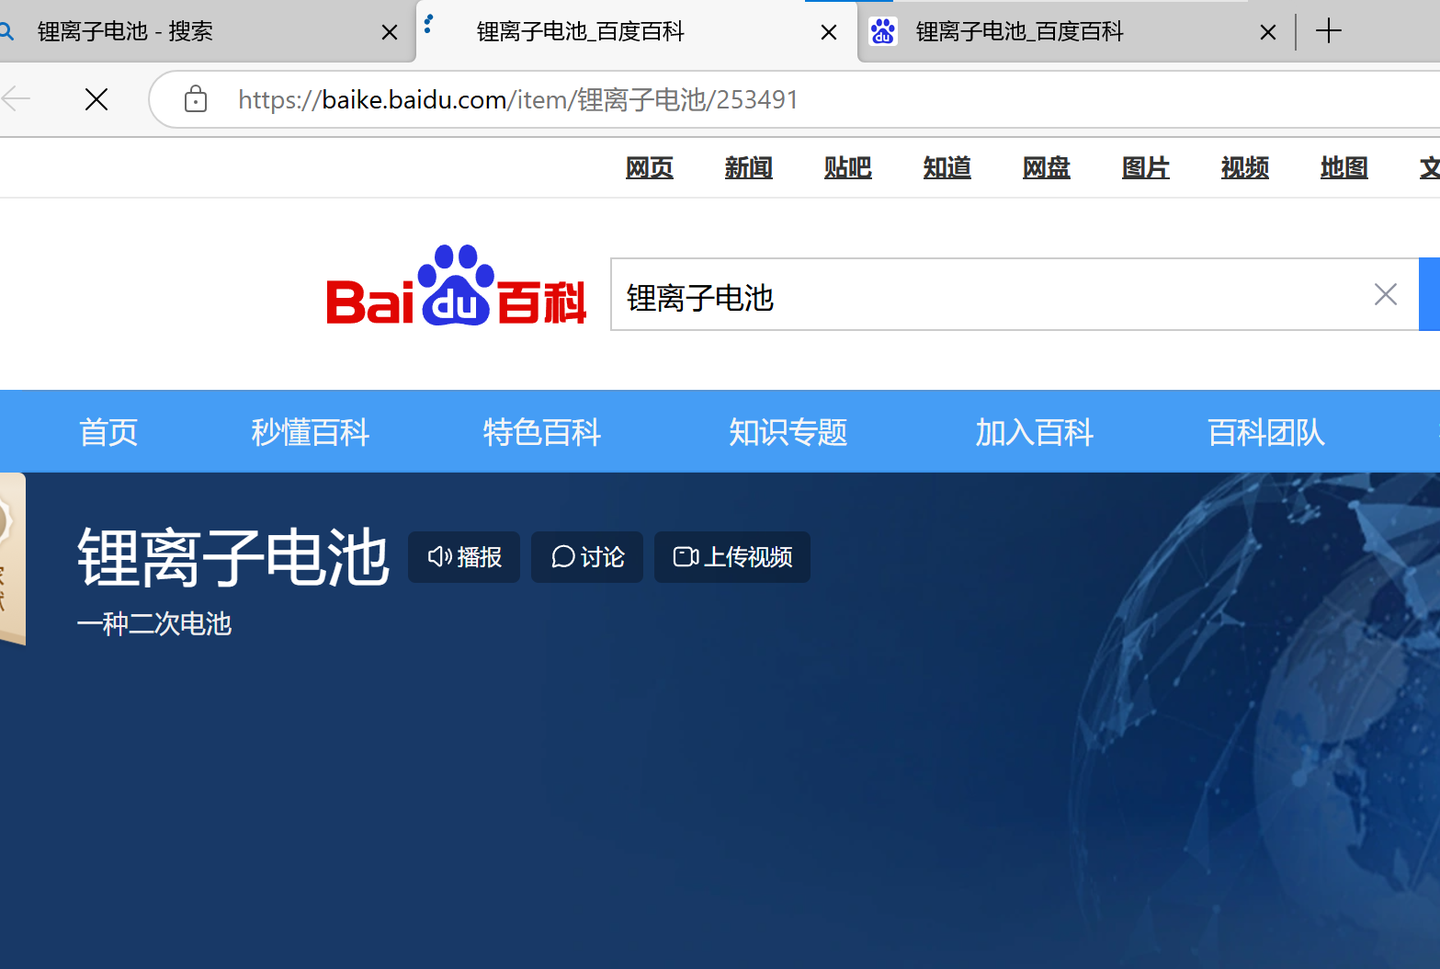Click inside the search input field
This screenshot has width=1440, height=969.
[900, 296]
